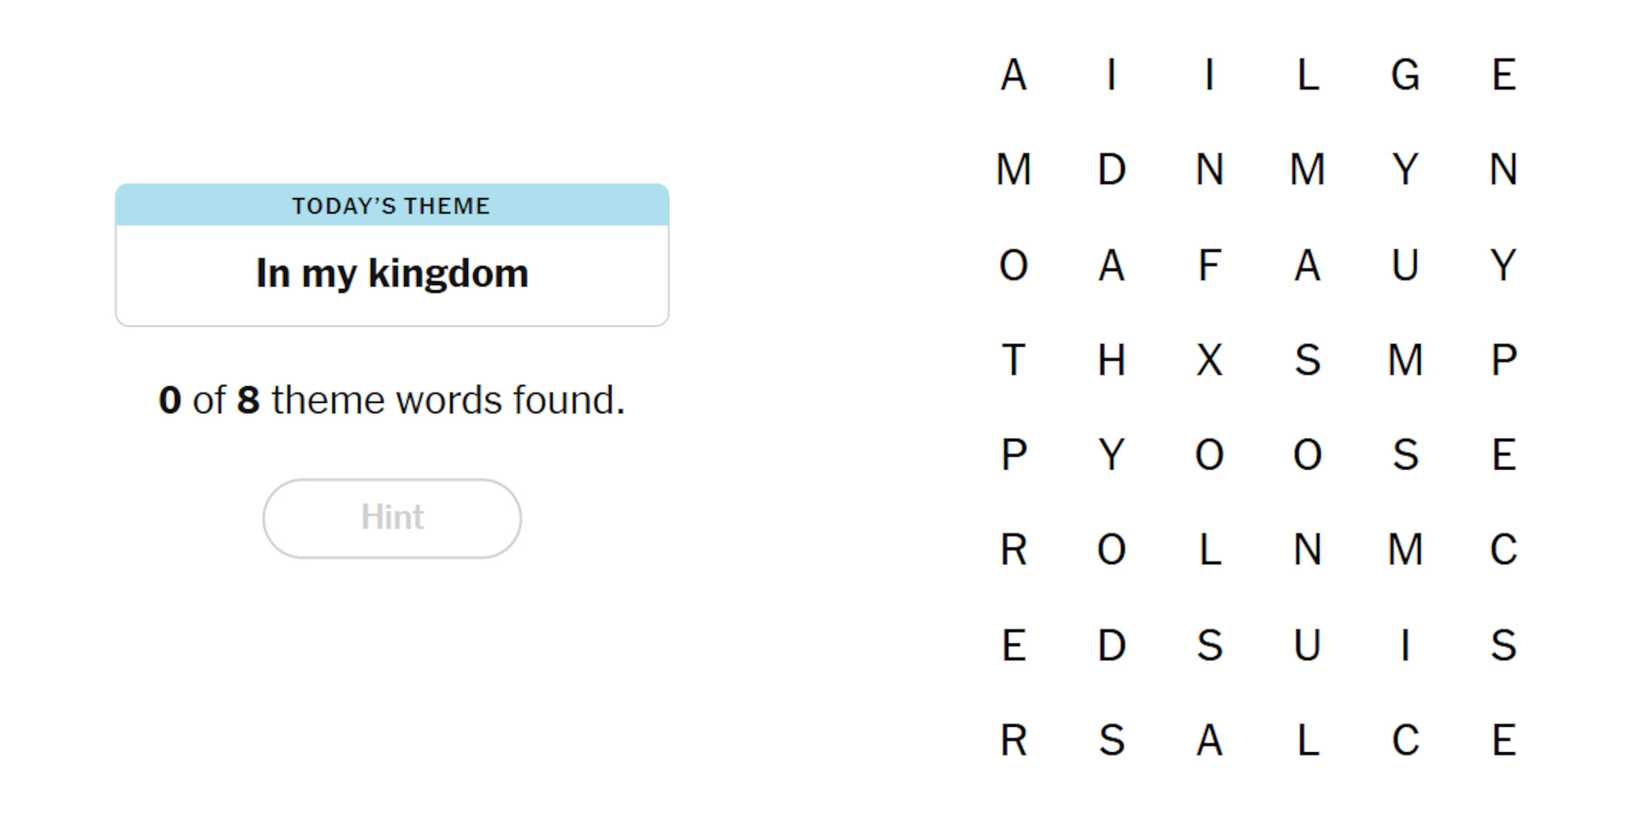Click the "0 of 8 theme words found" text
This screenshot has height=825, width=1650.
tap(392, 400)
